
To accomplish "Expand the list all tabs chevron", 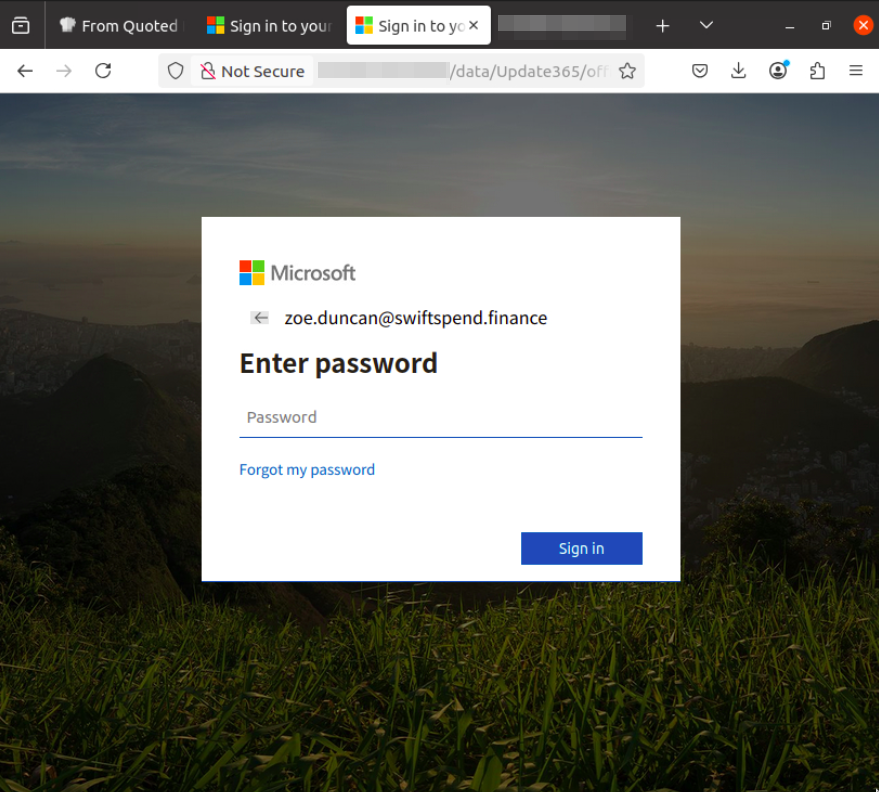I will point(706,25).
